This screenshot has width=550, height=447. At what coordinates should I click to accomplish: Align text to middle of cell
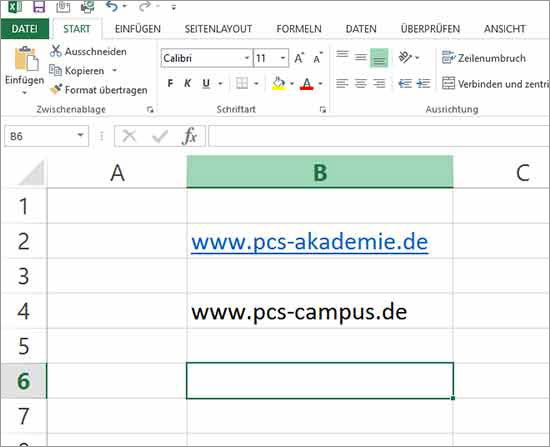click(361, 57)
